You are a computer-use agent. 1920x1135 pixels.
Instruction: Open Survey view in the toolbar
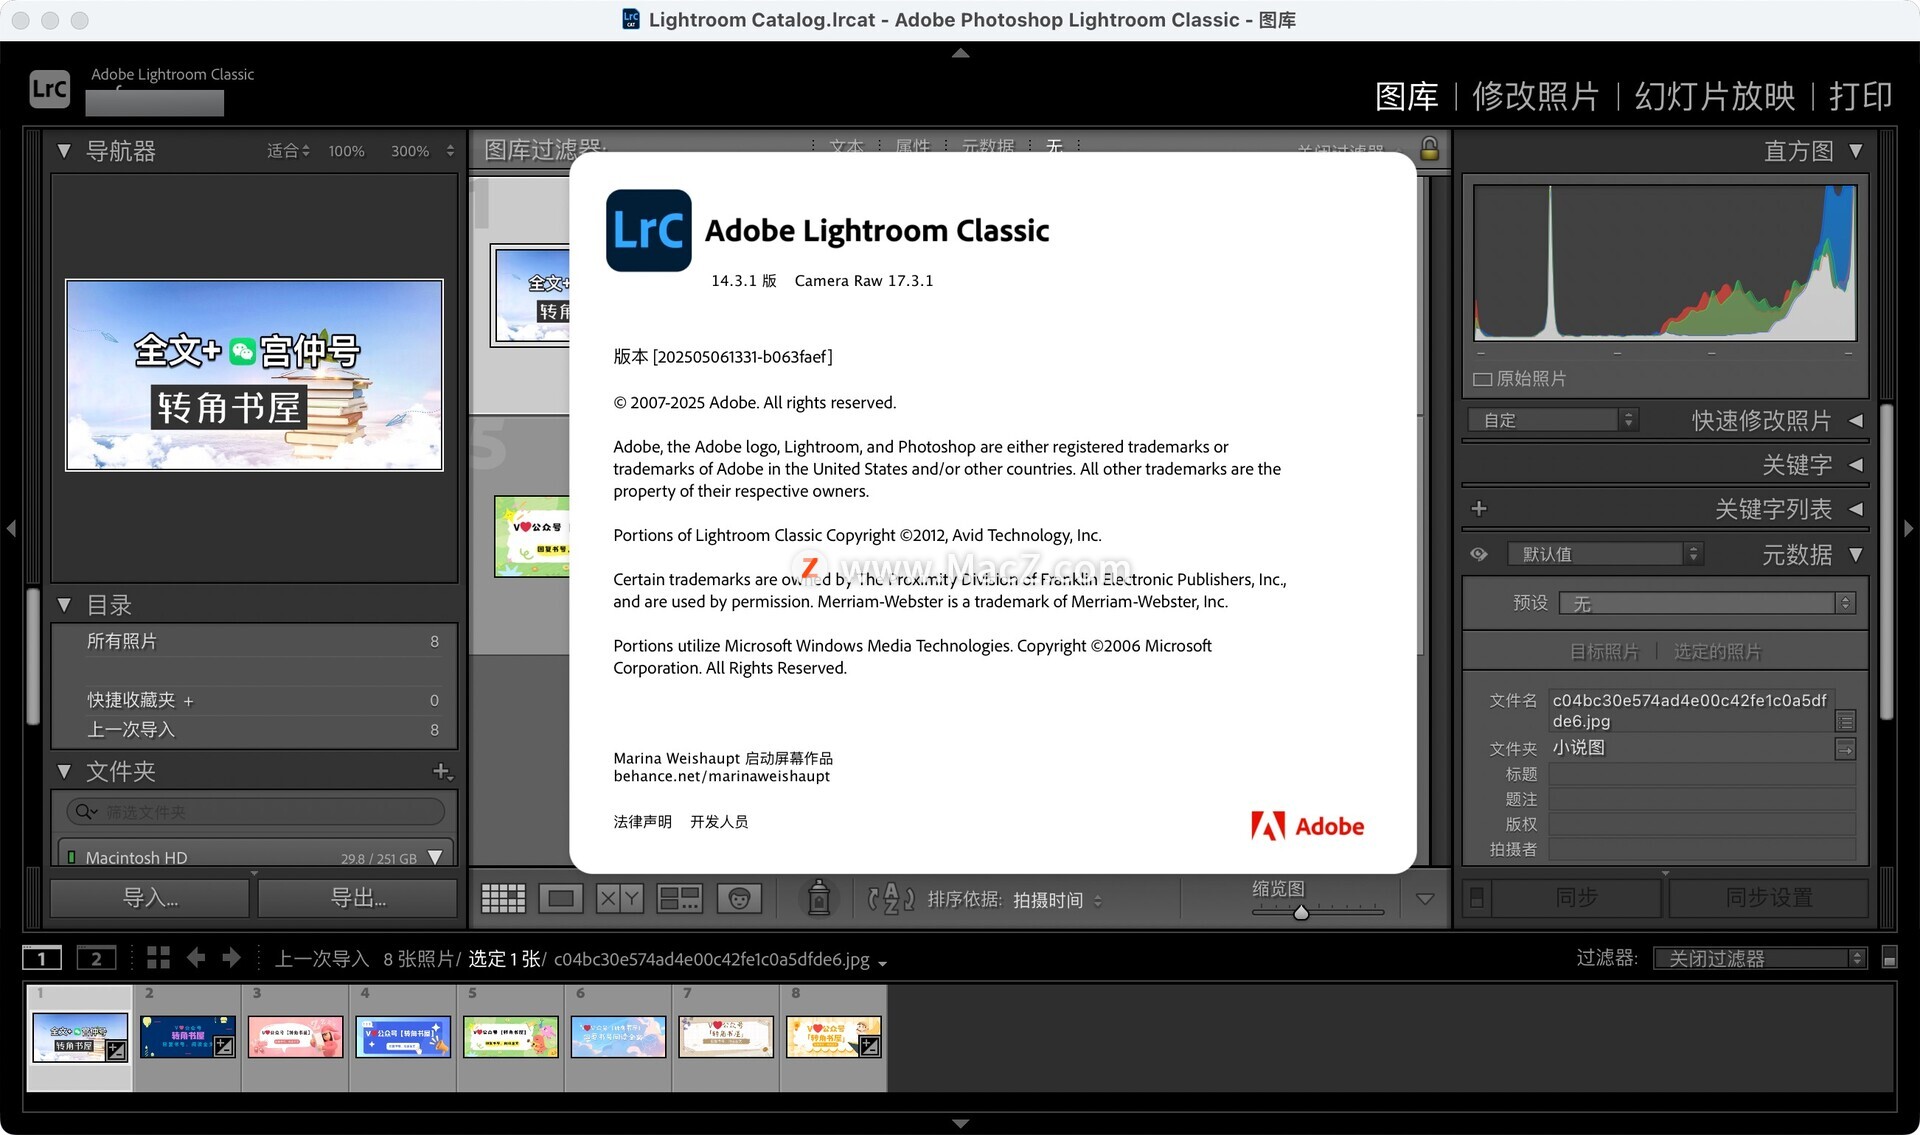pyautogui.click(x=679, y=898)
